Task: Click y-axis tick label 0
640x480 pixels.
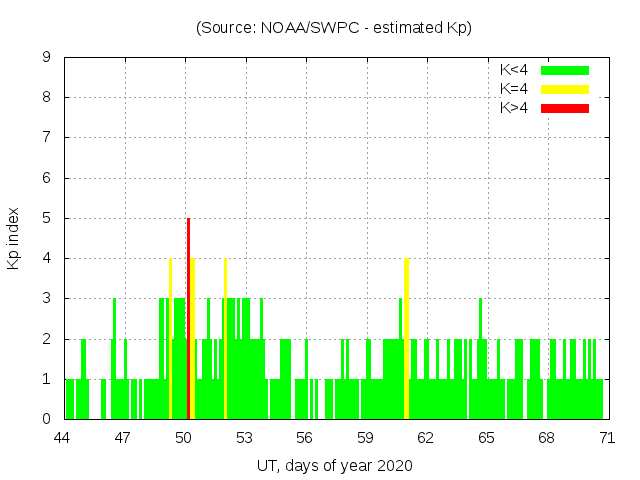Action: coord(46,419)
